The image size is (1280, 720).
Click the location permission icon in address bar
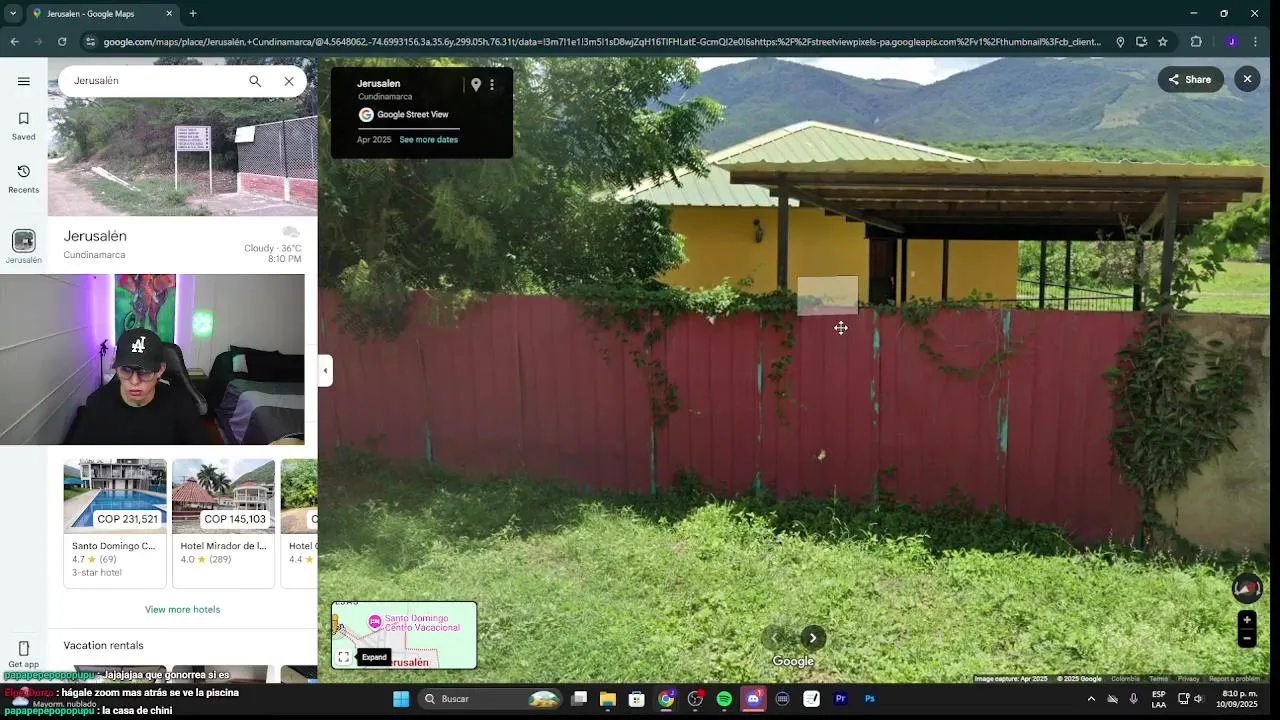tap(1120, 42)
